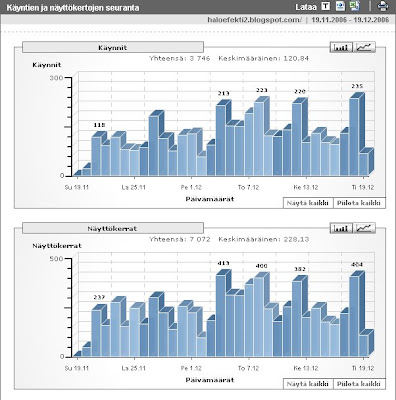The height and width of the screenshot is (400, 396).
Task: Click Piilota kaikki under Käynnit chart
Action: click(x=359, y=203)
